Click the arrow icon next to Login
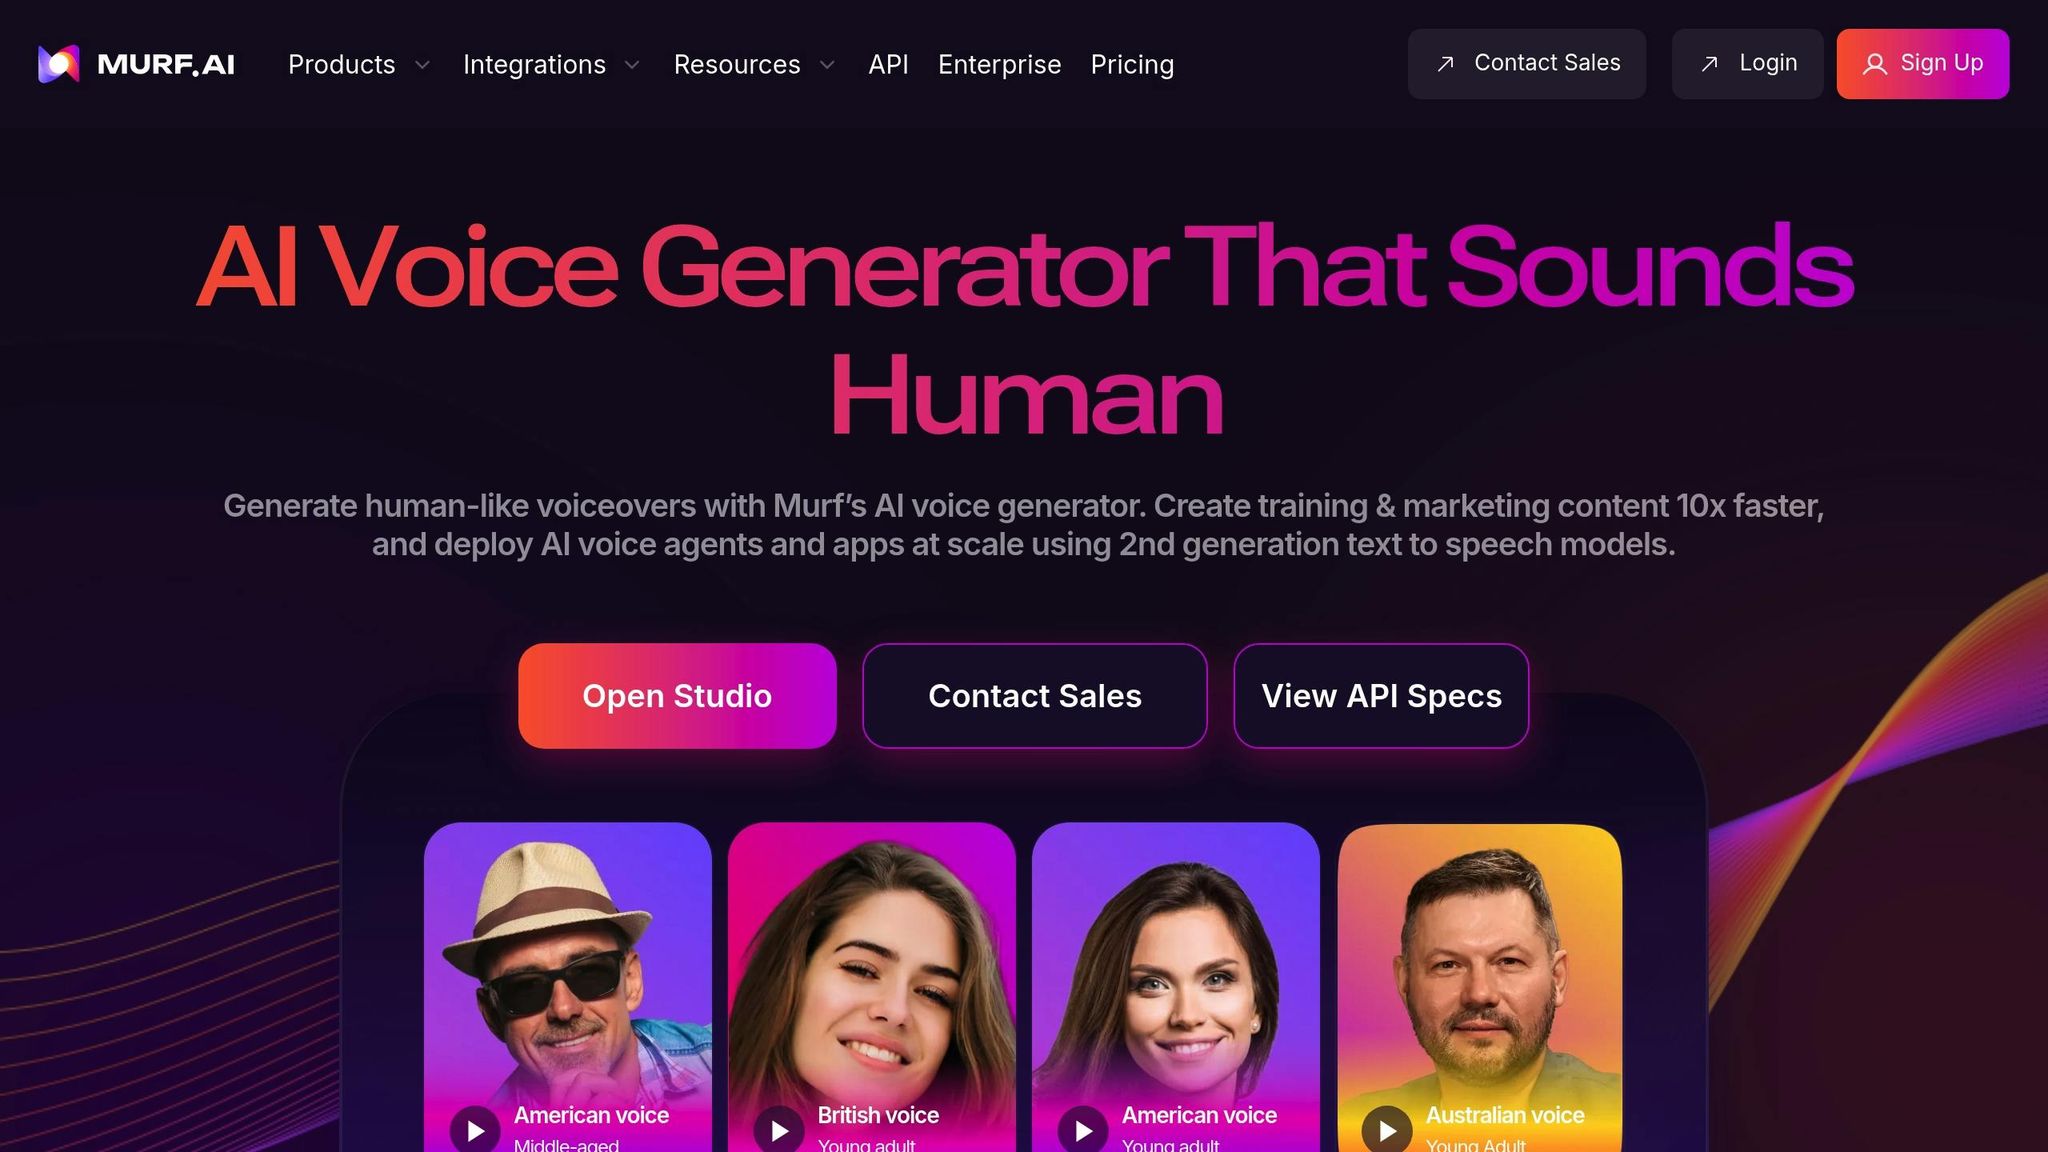Screen dimensions: 2048x1152 1710,64
